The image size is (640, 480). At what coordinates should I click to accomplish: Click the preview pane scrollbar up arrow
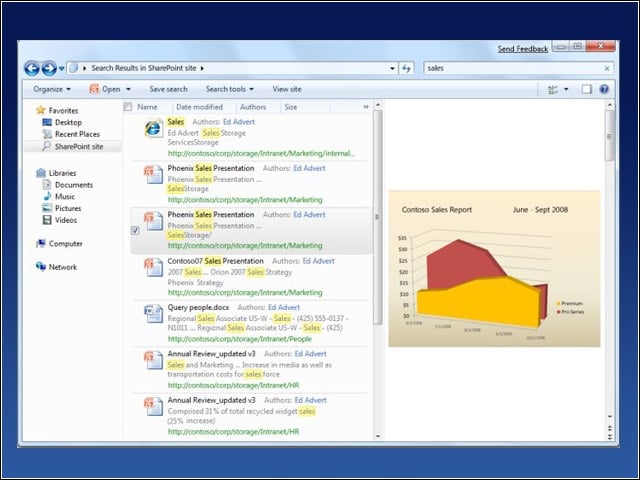[610, 105]
